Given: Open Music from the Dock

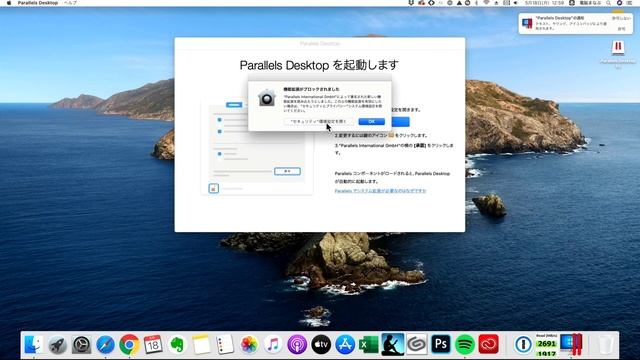Looking at the screenshot, I should [273, 345].
